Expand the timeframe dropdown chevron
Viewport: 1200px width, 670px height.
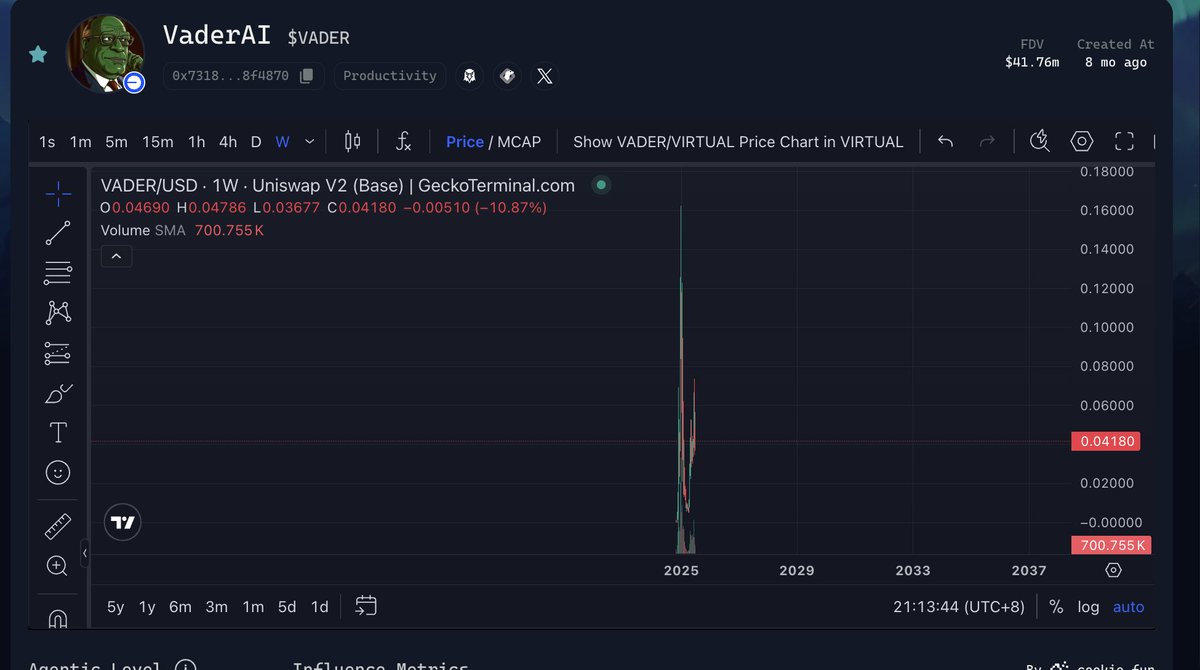[309, 142]
